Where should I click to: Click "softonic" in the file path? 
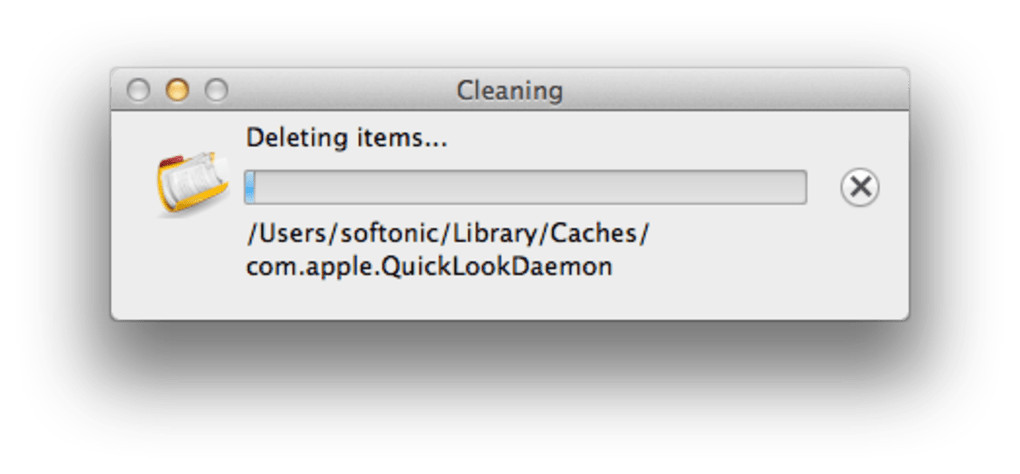pos(382,233)
